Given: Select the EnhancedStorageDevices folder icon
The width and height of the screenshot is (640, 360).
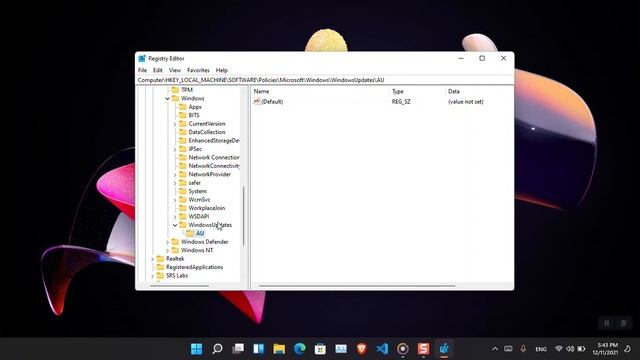Looking at the screenshot, I should click(183, 140).
